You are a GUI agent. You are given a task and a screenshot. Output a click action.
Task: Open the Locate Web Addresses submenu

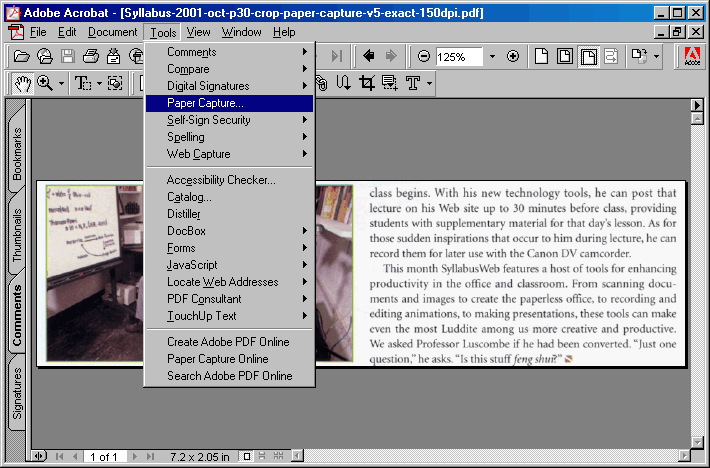pyautogui.click(x=229, y=282)
